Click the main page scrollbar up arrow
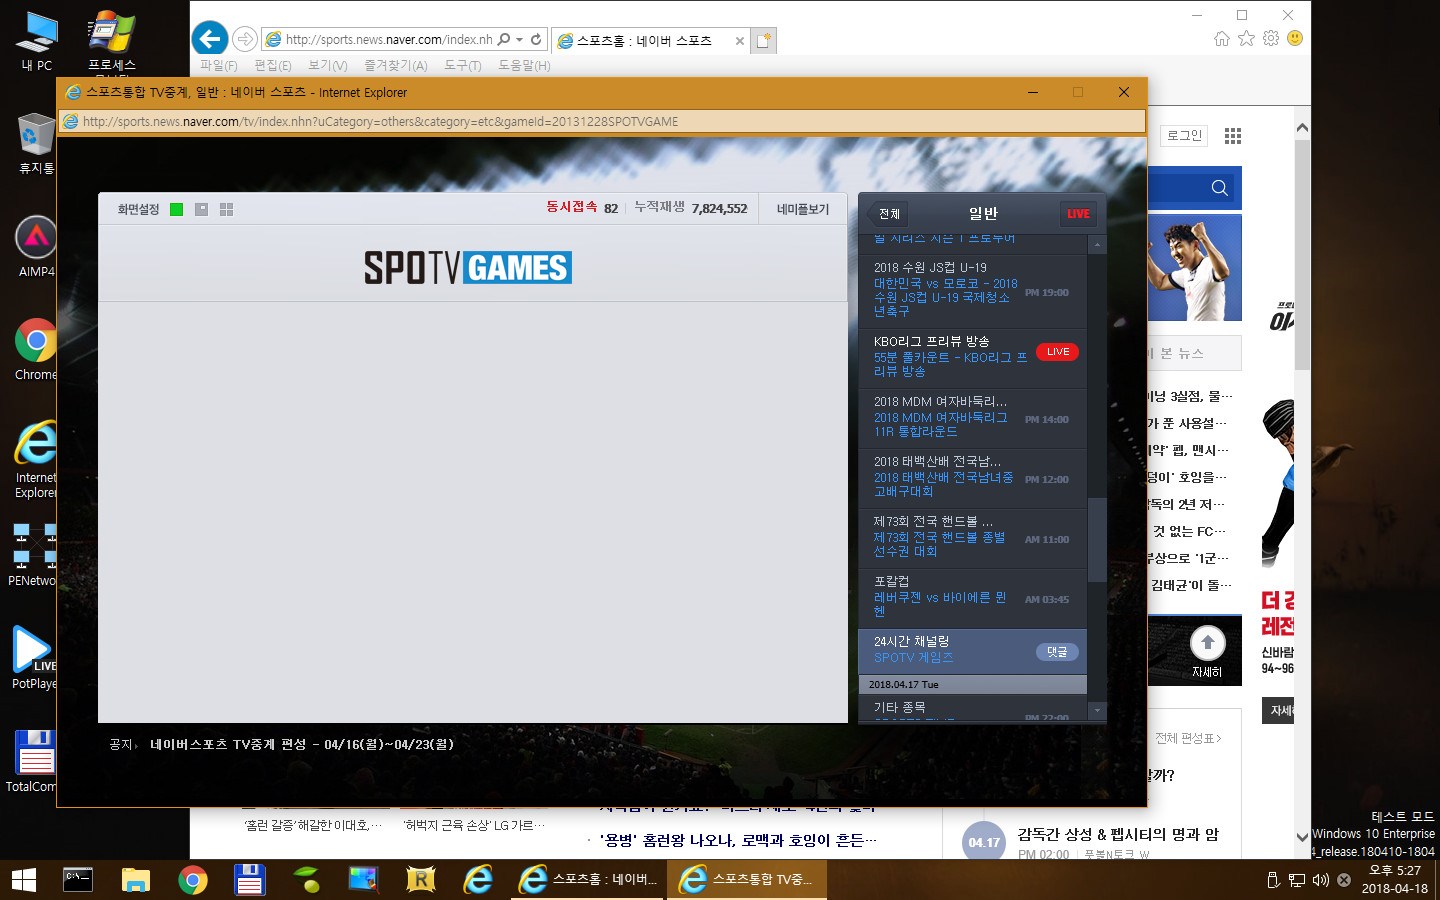 (1302, 128)
